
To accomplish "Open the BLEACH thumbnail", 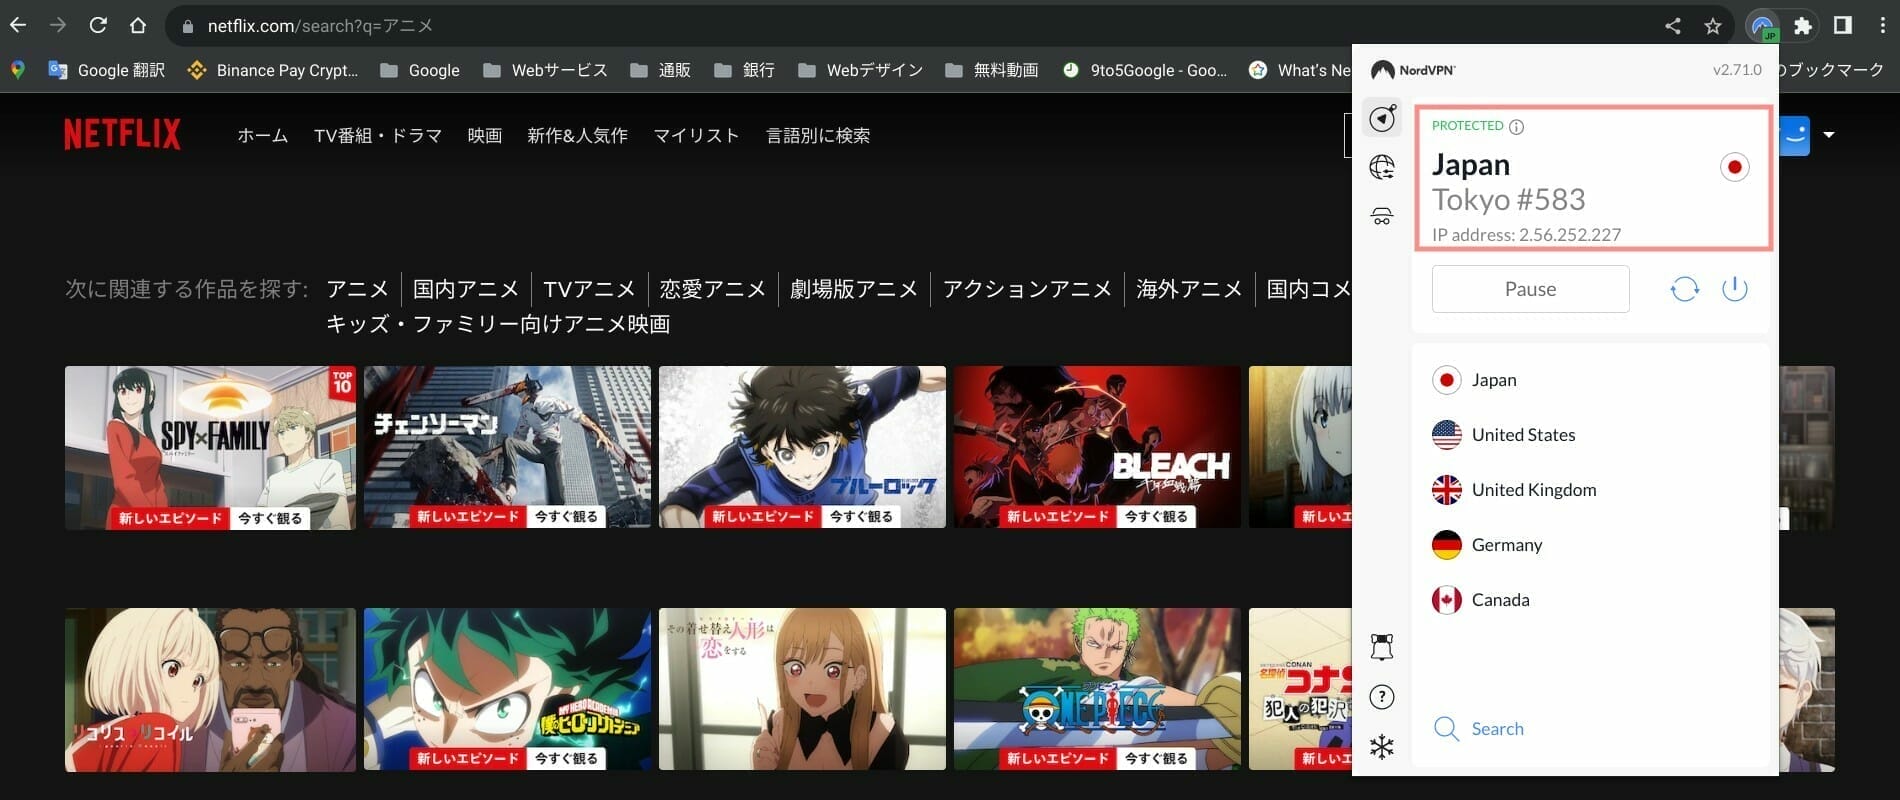I will (x=1097, y=447).
